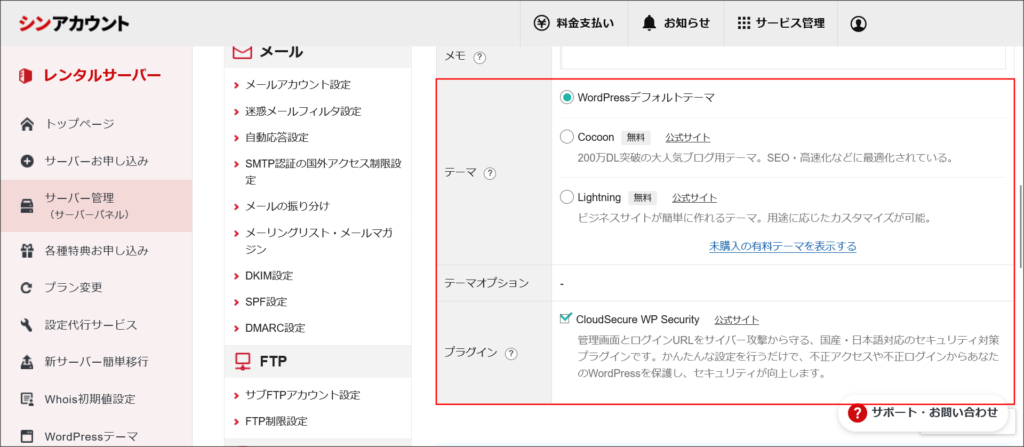Click inside the メモ input field
Image resolution: width=1024 pixels, height=447 pixels.
tap(783, 58)
